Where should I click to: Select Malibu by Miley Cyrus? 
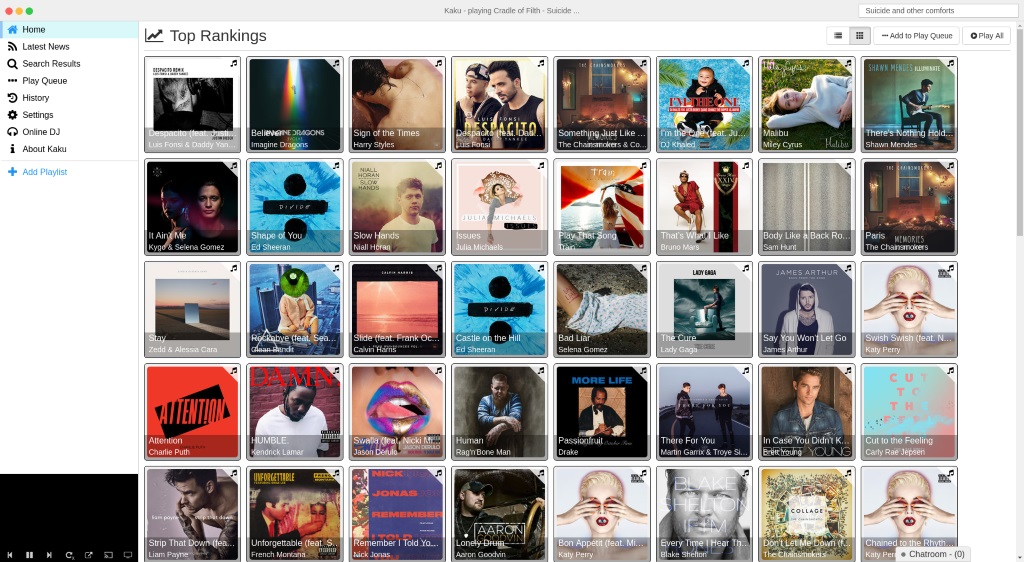(x=807, y=104)
